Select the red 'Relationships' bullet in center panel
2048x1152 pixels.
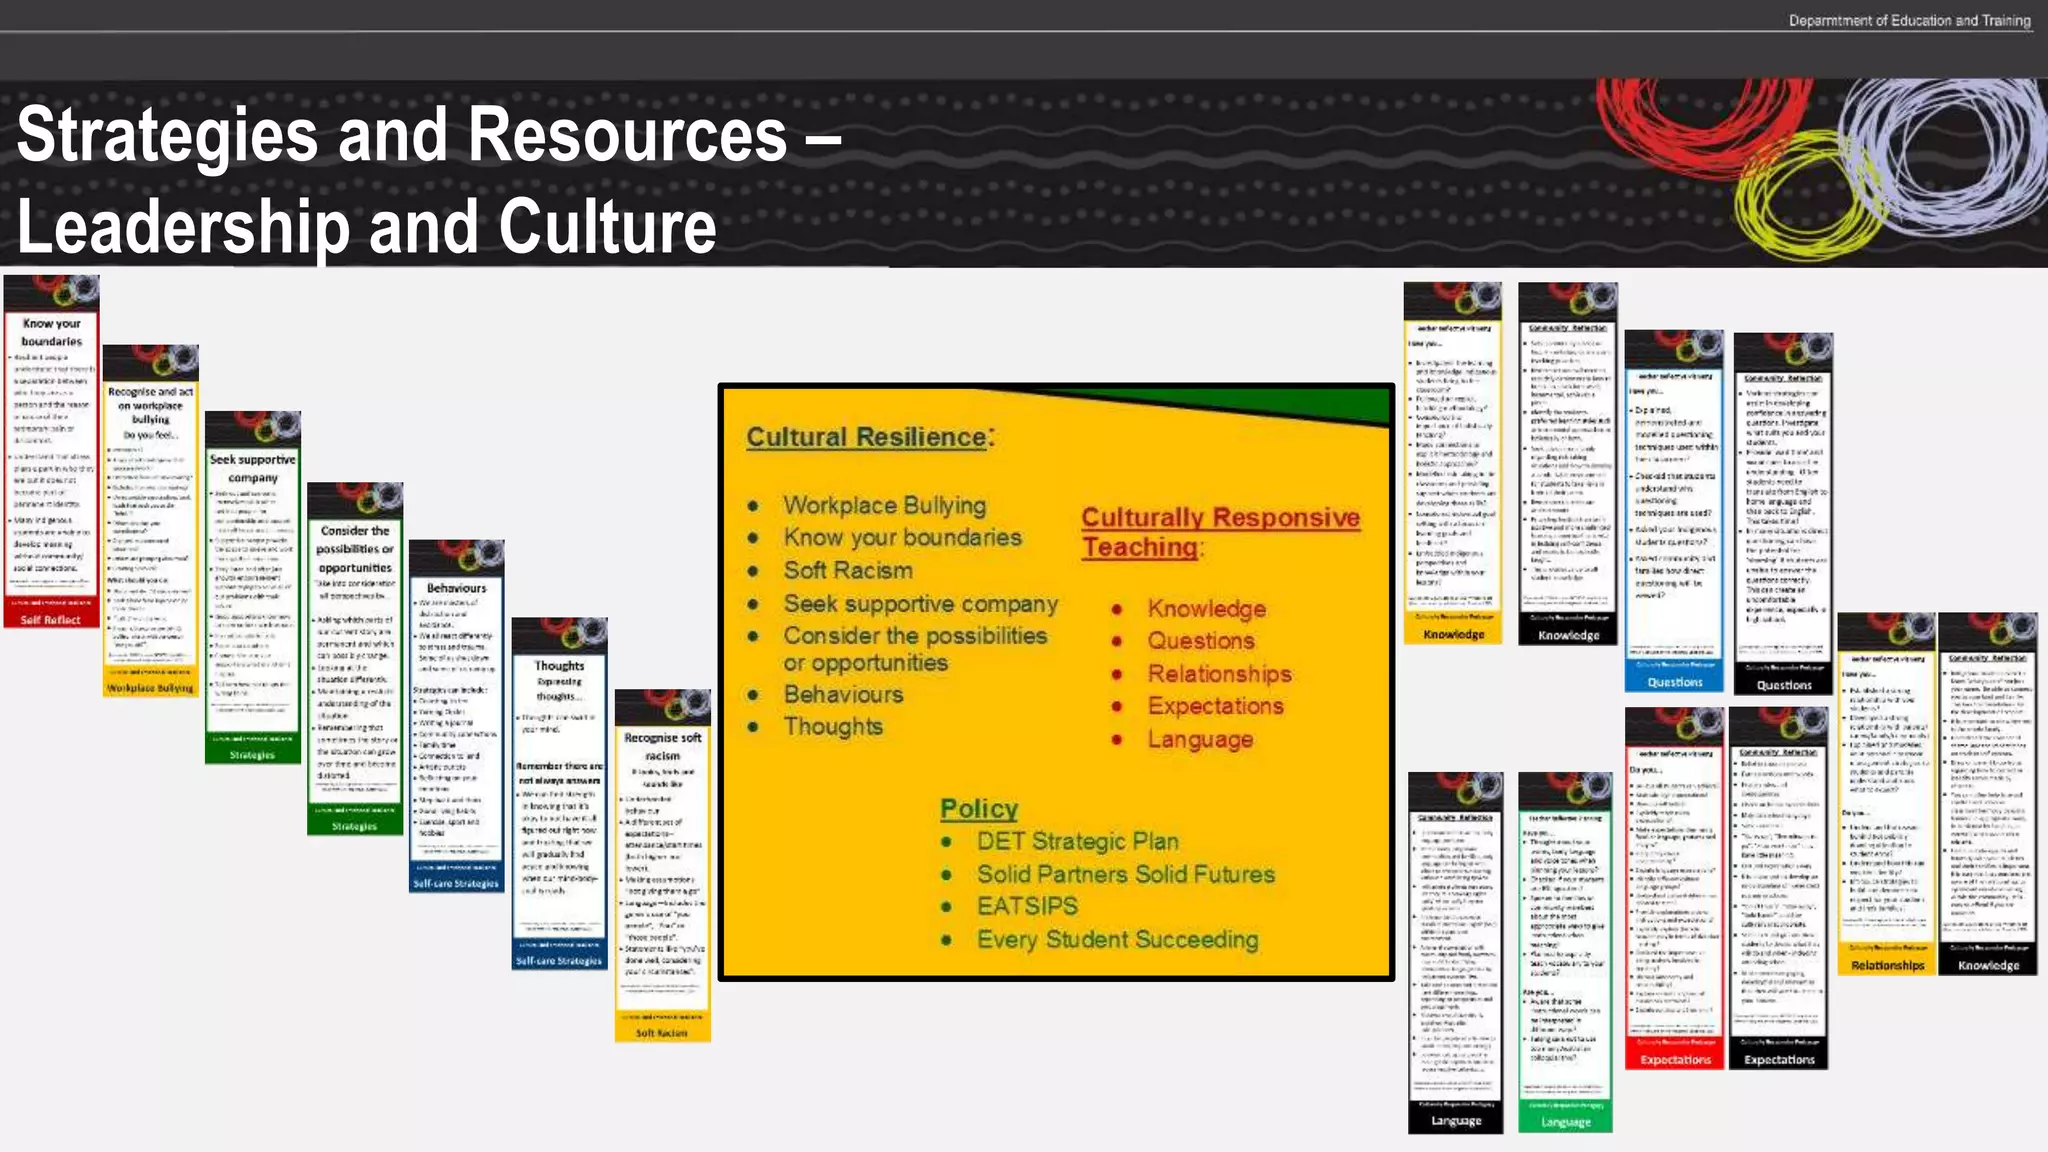tap(1219, 674)
